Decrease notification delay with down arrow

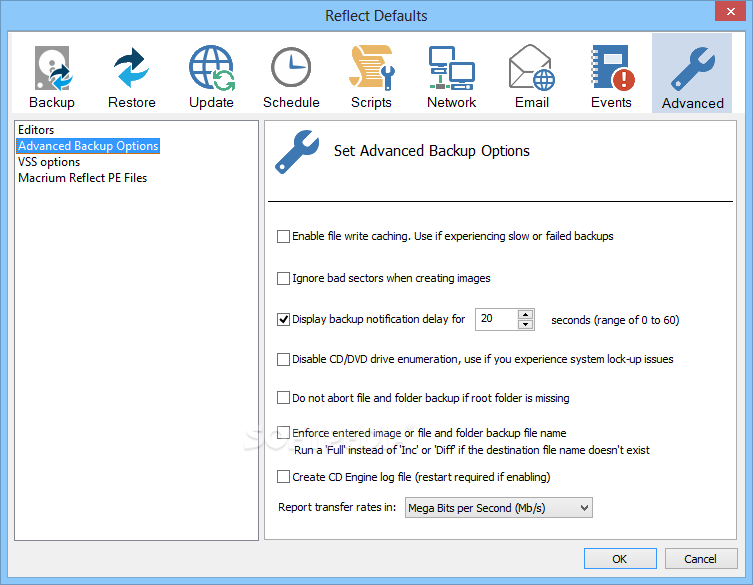click(x=526, y=324)
